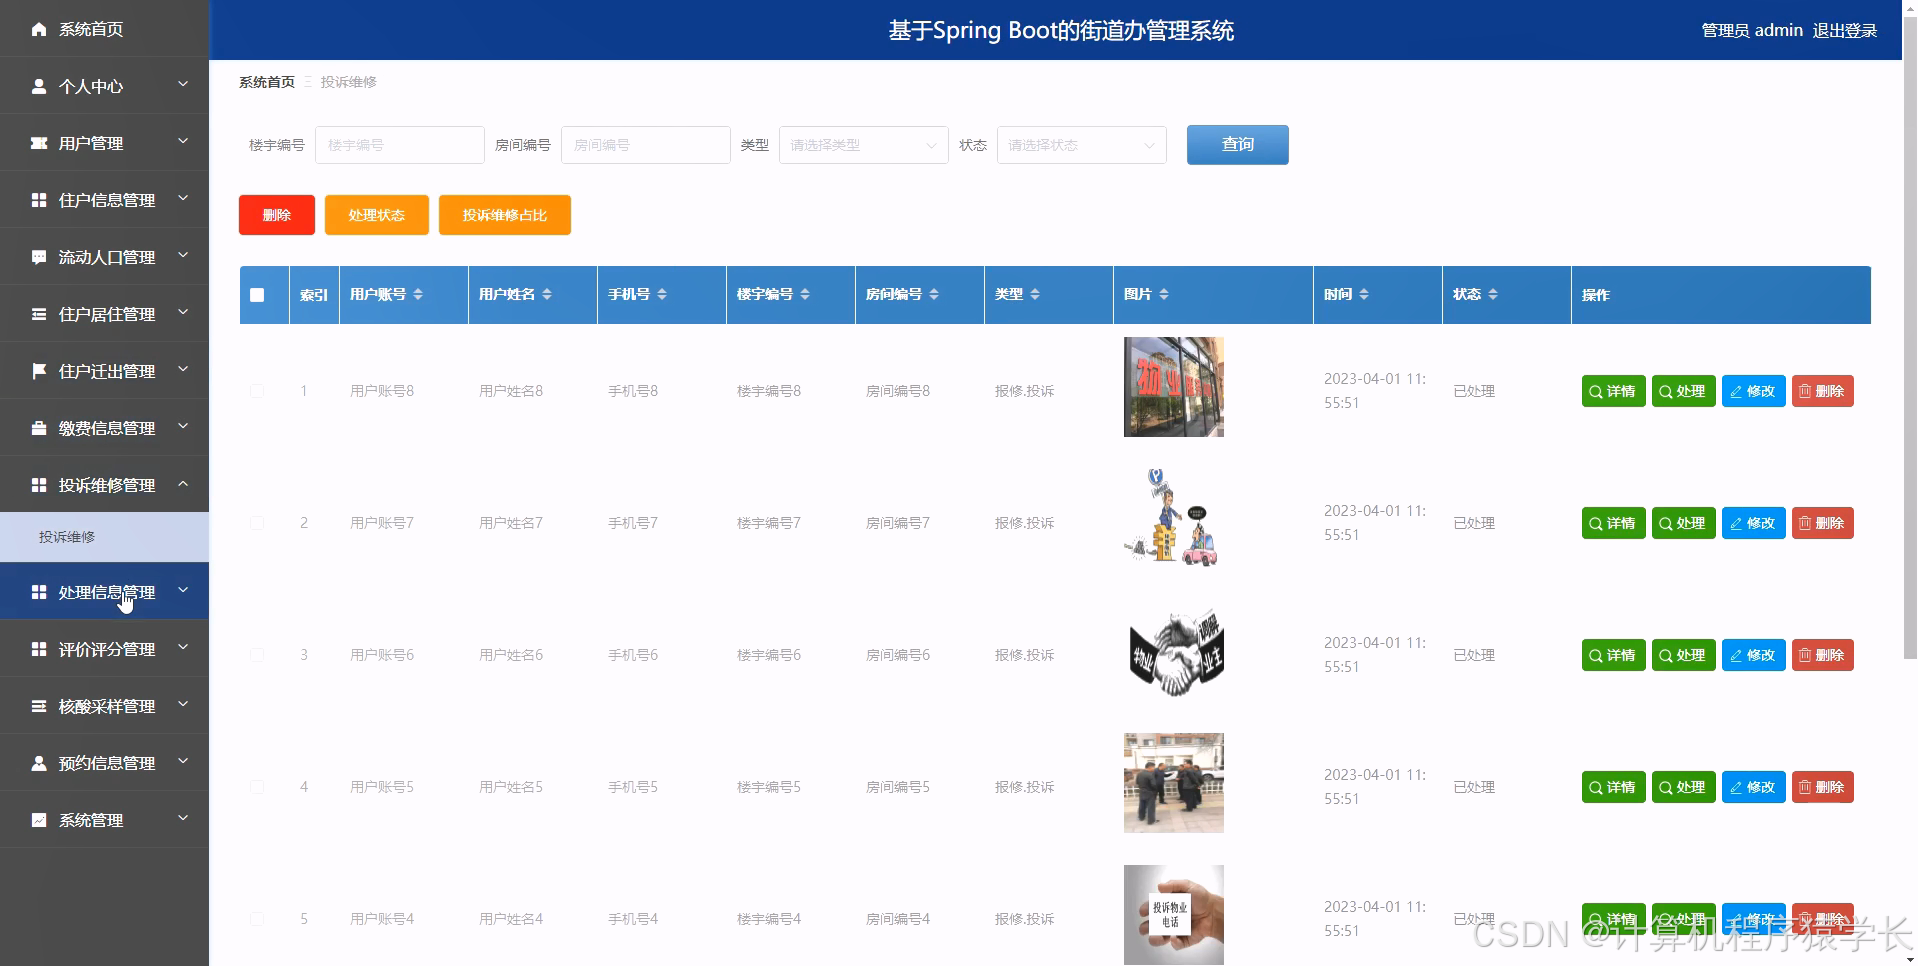
Task: Open the 请选择状态 dropdown
Action: click(x=1080, y=145)
